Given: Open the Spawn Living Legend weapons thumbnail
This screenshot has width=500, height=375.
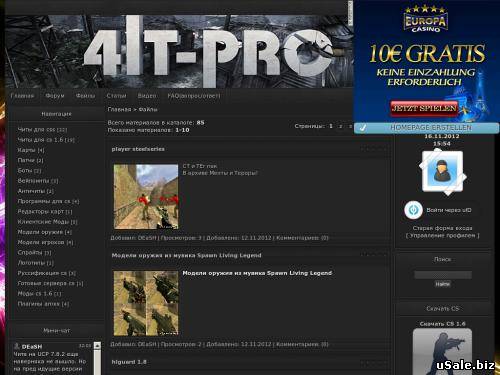Looking at the screenshot, I should (x=146, y=303).
